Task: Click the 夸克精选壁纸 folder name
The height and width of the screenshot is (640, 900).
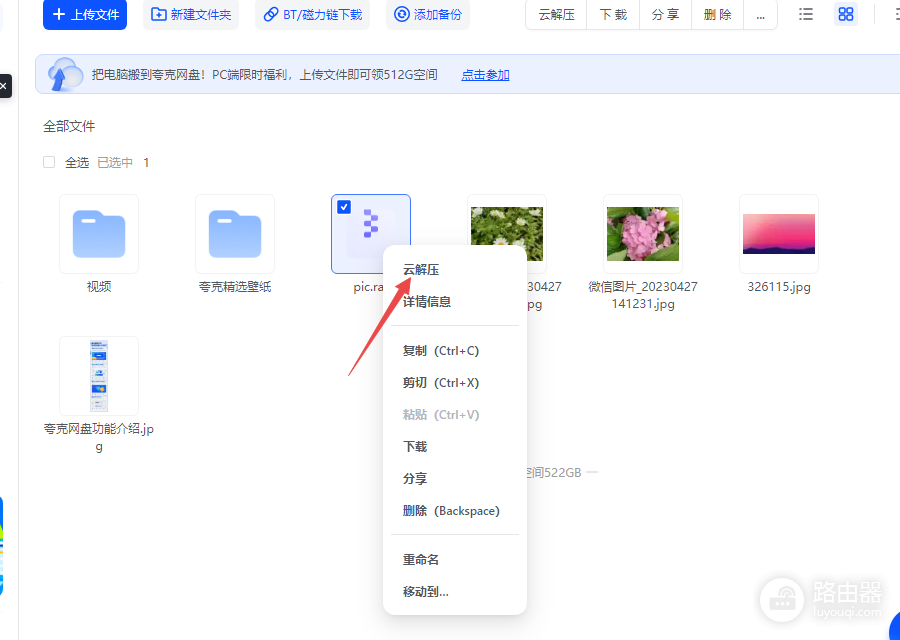Action: point(235,287)
